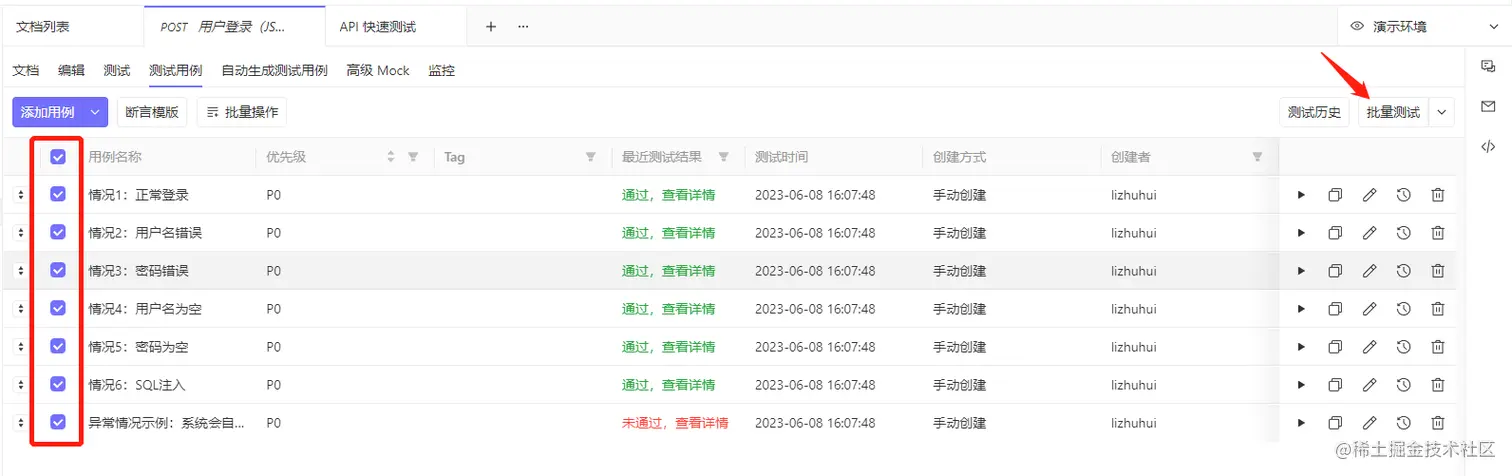
Task: Copy the 情况2：用户名错误 test case
Action: pyautogui.click(x=1335, y=233)
